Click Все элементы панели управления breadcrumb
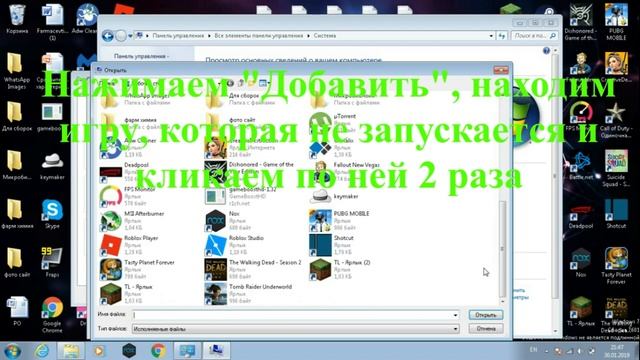 (258, 36)
